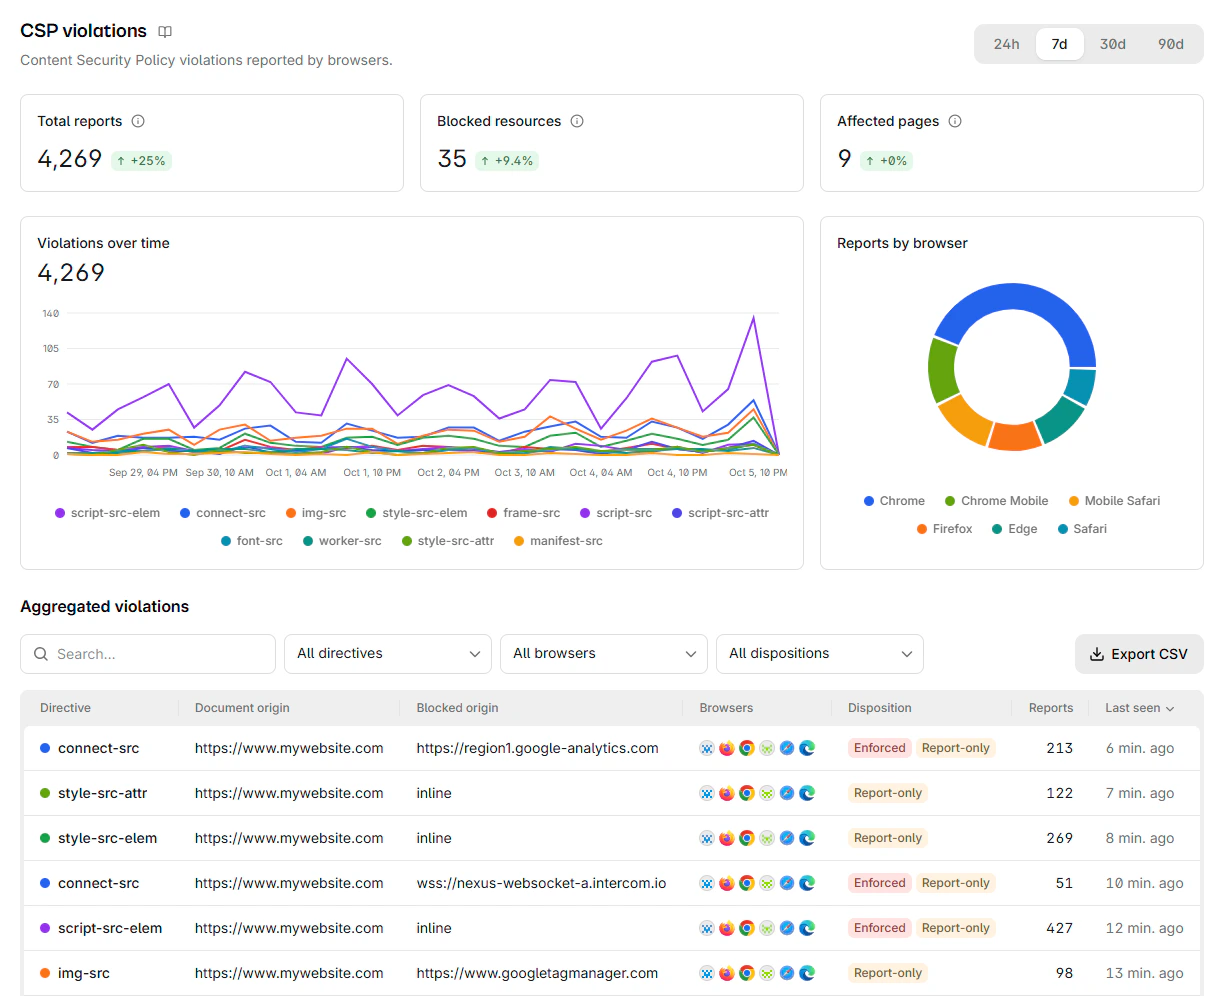Viewport: 1224px width, 996px height.
Task: Select the 7d time range tab
Action: 1060,44
